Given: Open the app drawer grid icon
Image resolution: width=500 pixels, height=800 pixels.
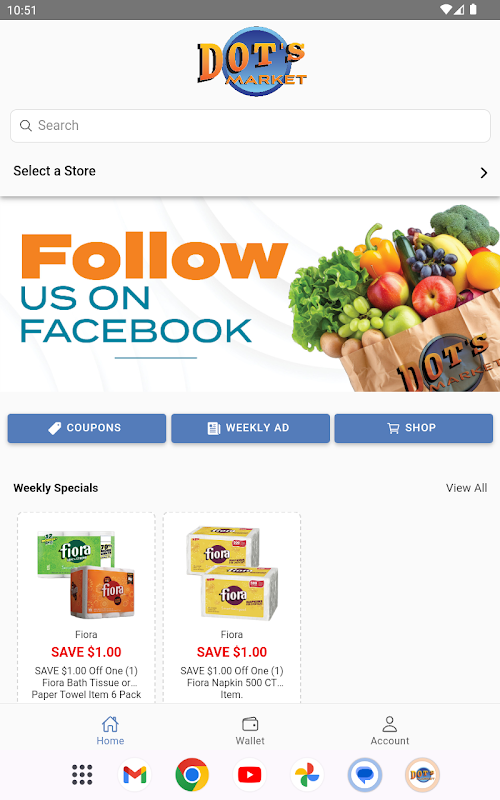Looking at the screenshot, I should pyautogui.click(x=82, y=774).
